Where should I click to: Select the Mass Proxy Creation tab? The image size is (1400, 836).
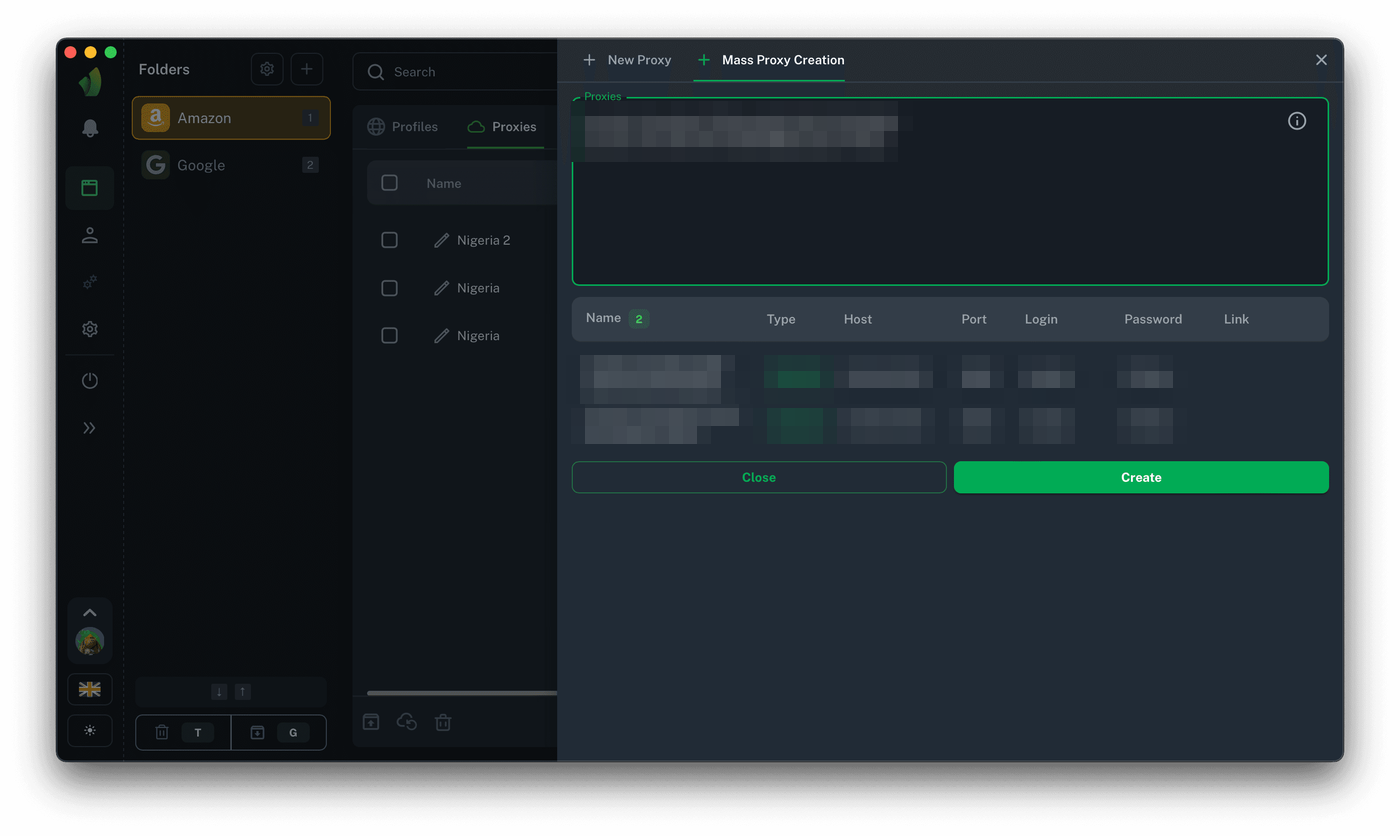[771, 60]
